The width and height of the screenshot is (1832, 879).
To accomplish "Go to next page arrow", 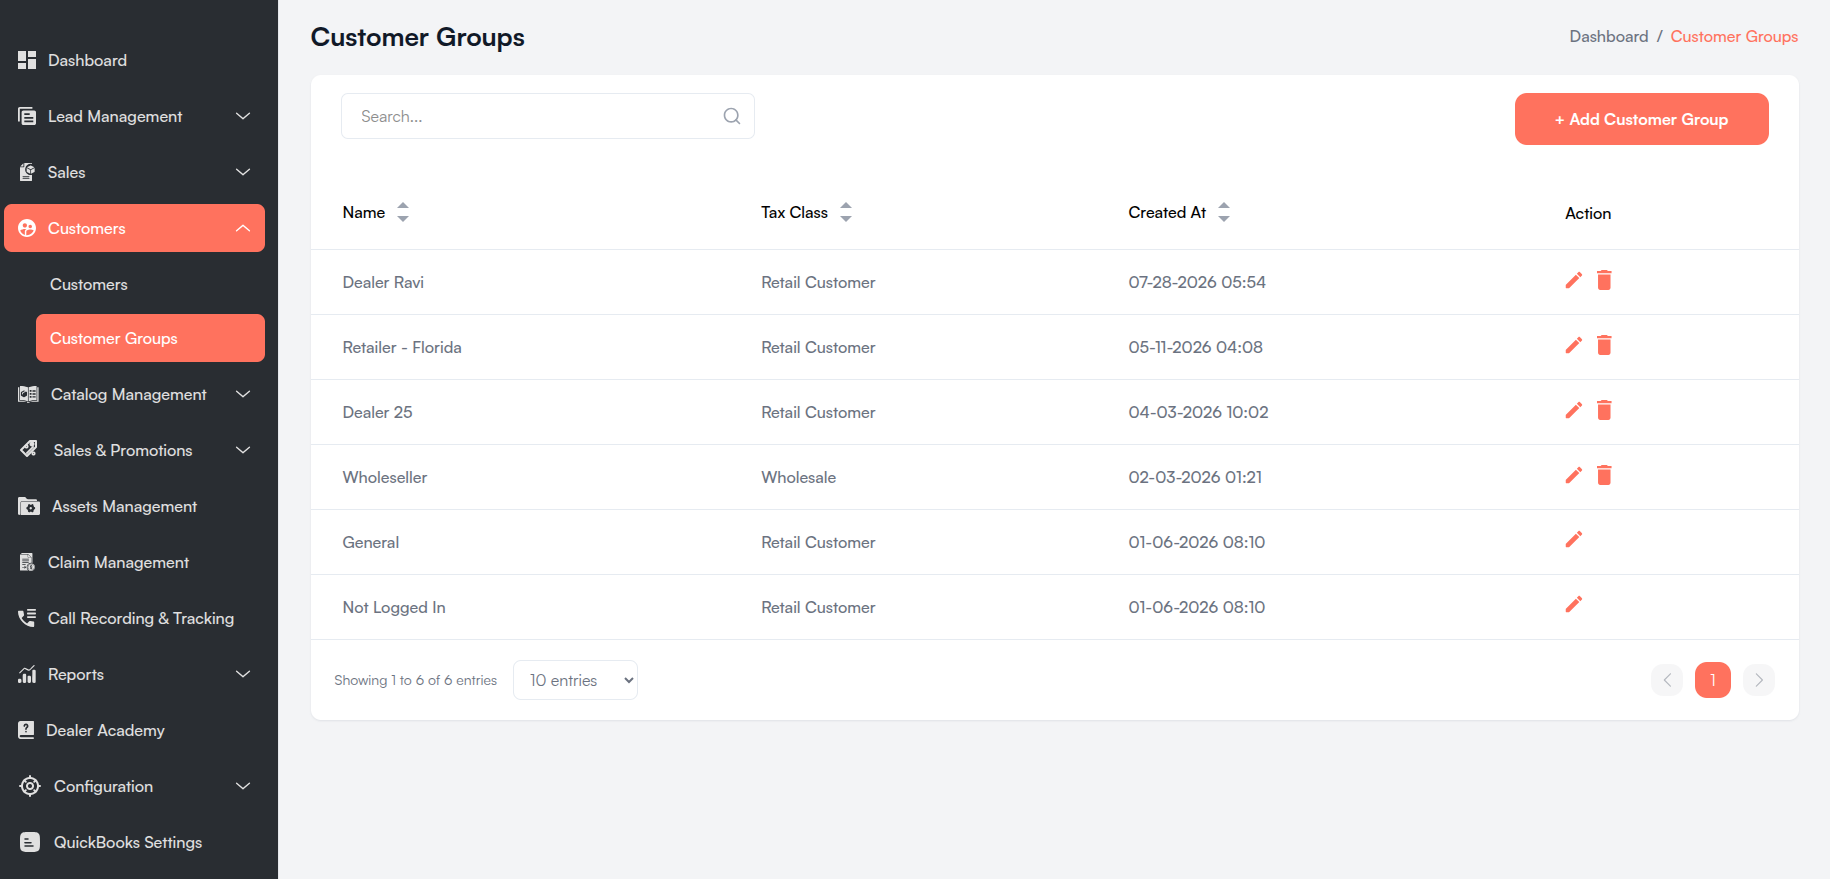I will point(1759,680).
